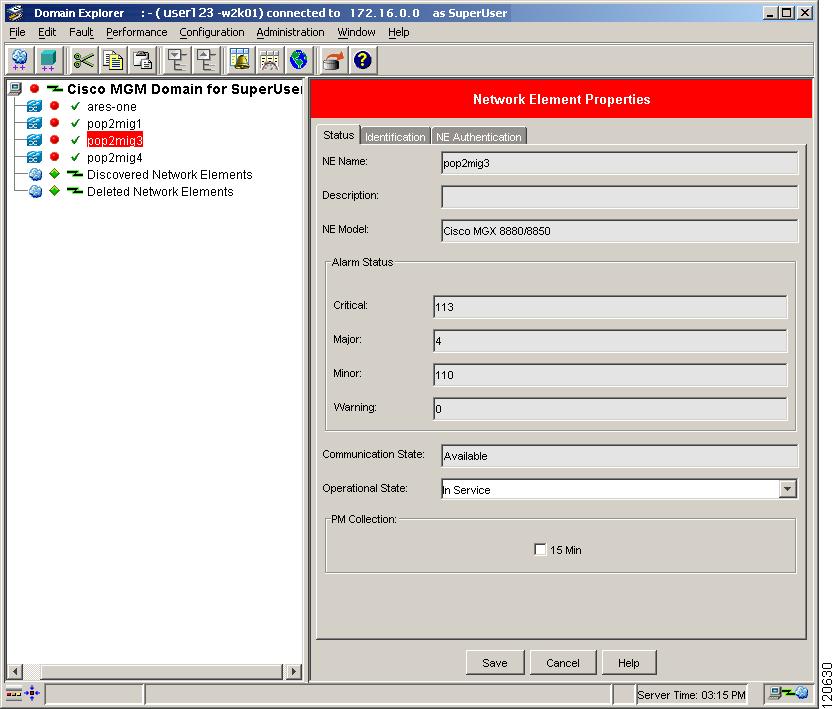The width and height of the screenshot is (835, 709).
Task: Click the Communication State field
Action: tap(620, 456)
